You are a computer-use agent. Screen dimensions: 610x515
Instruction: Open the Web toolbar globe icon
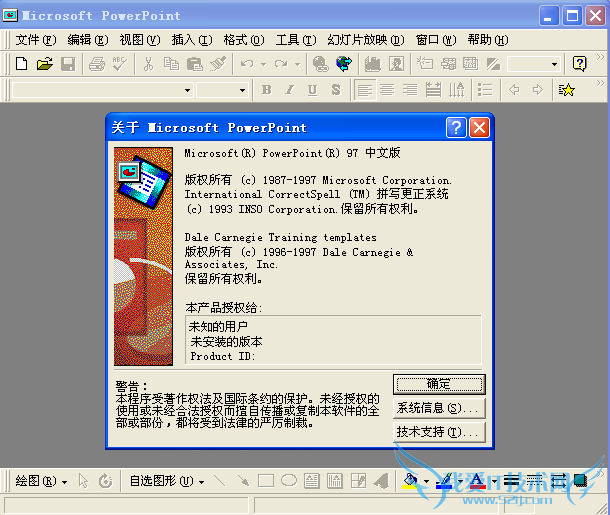pyautogui.click(x=344, y=64)
